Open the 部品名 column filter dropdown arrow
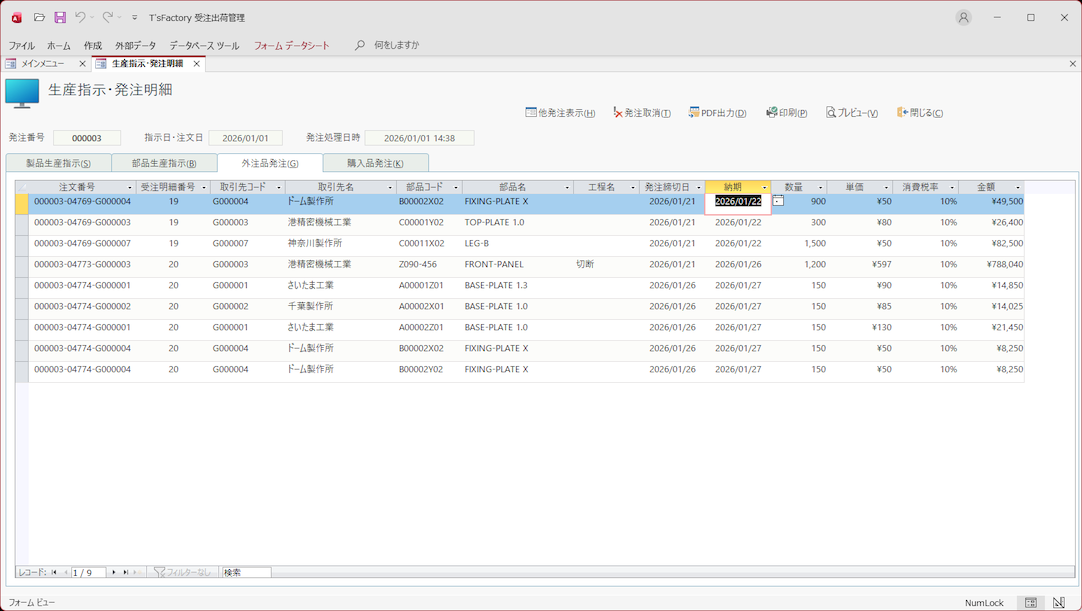The width and height of the screenshot is (1082, 611). tap(567, 188)
